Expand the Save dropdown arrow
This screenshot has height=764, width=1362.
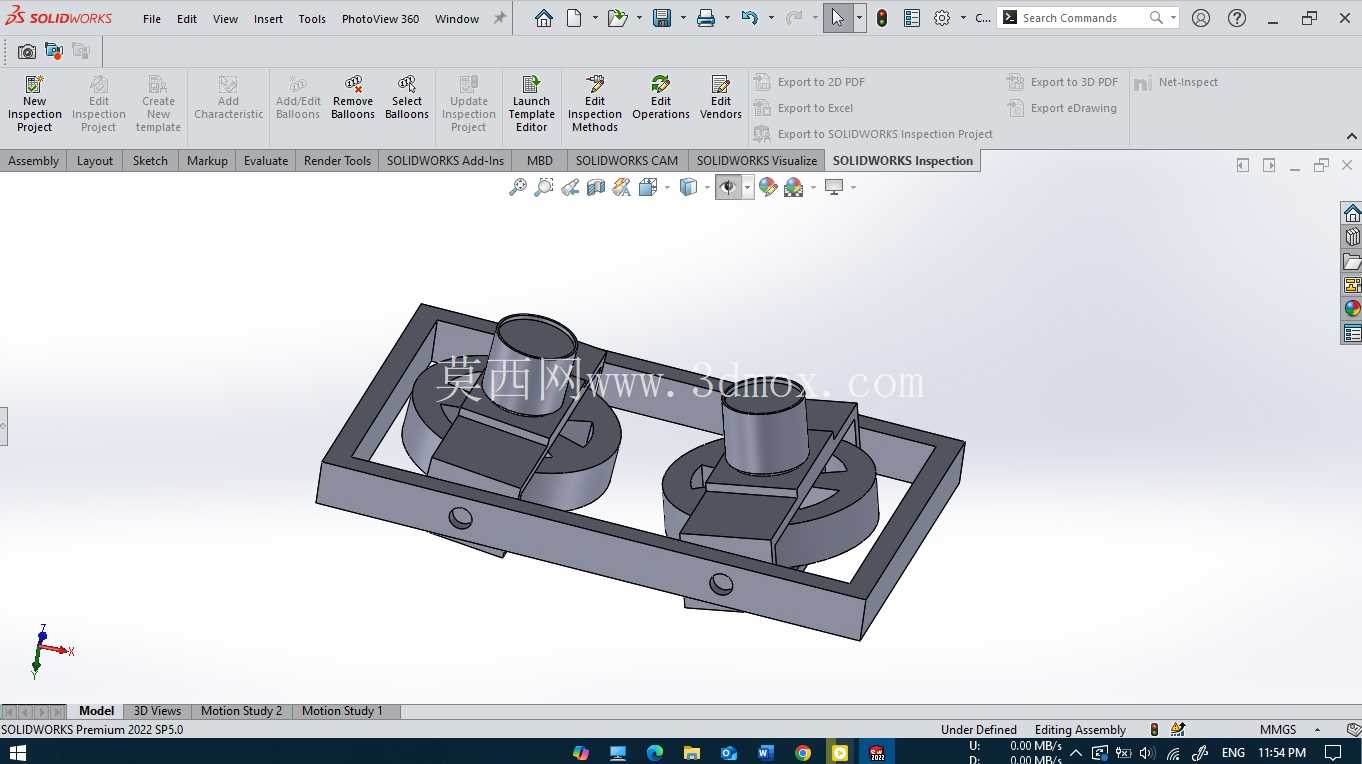[x=683, y=18]
